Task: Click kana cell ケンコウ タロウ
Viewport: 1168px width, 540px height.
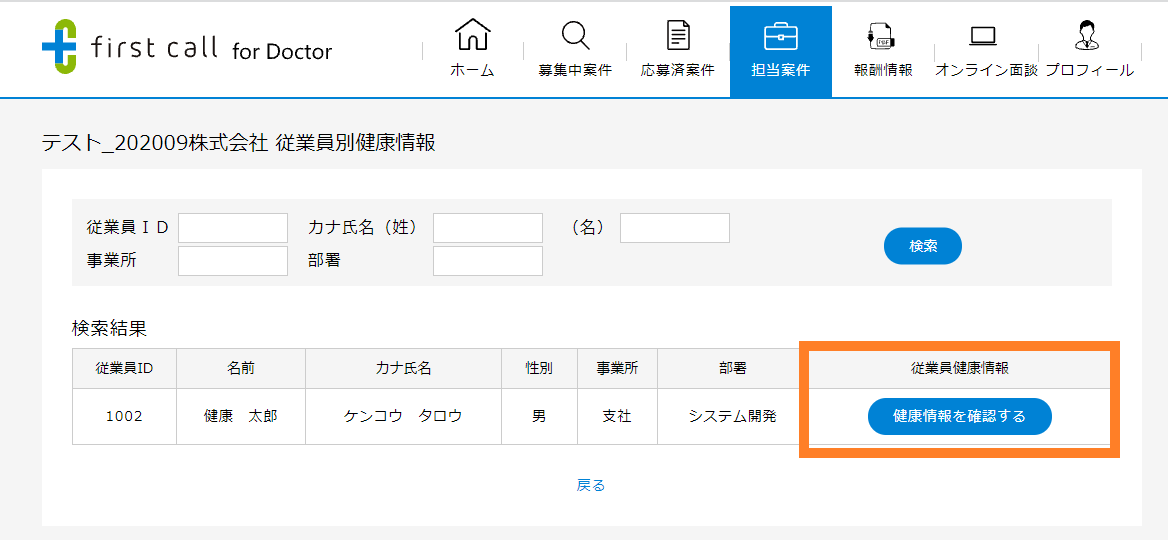Action: 403,416
